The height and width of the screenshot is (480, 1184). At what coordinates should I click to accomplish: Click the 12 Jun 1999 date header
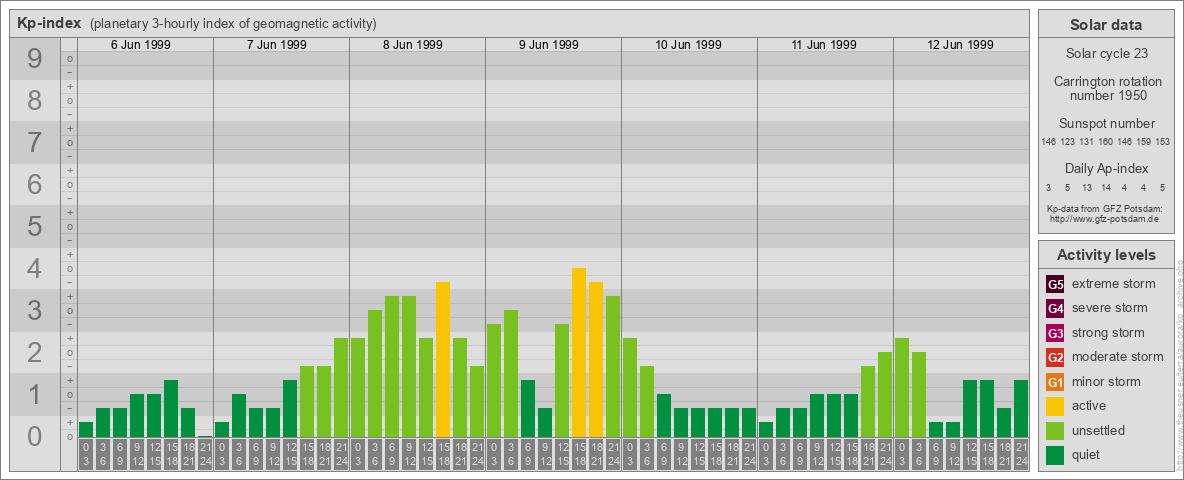click(x=960, y=45)
